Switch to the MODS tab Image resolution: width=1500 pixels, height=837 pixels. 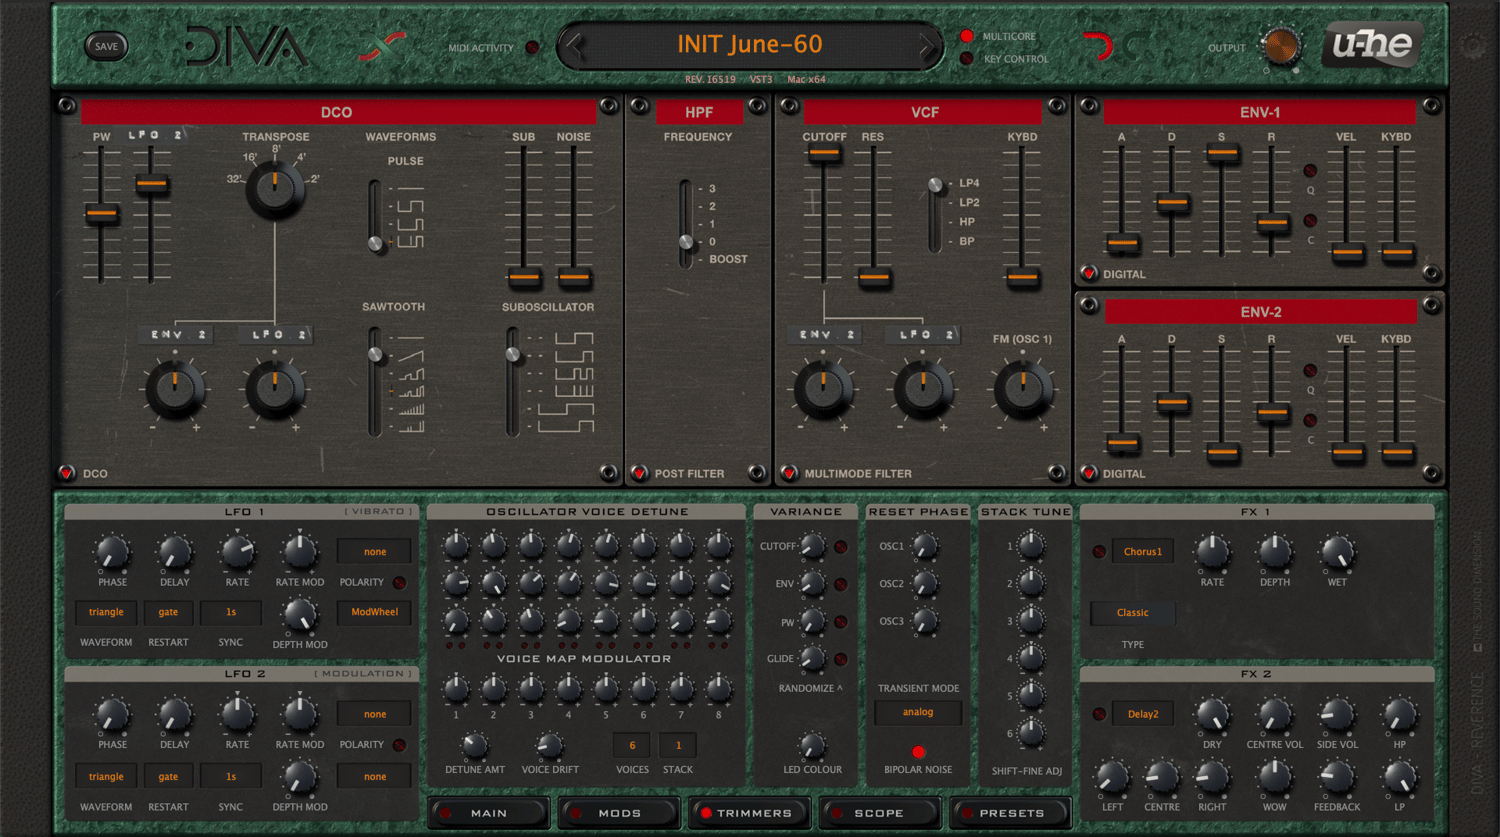pyautogui.click(x=619, y=813)
